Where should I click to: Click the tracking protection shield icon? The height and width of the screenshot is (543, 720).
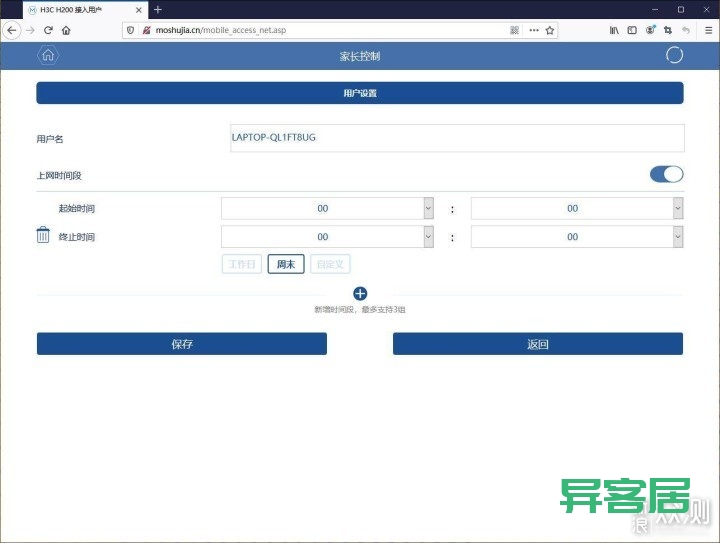point(130,30)
